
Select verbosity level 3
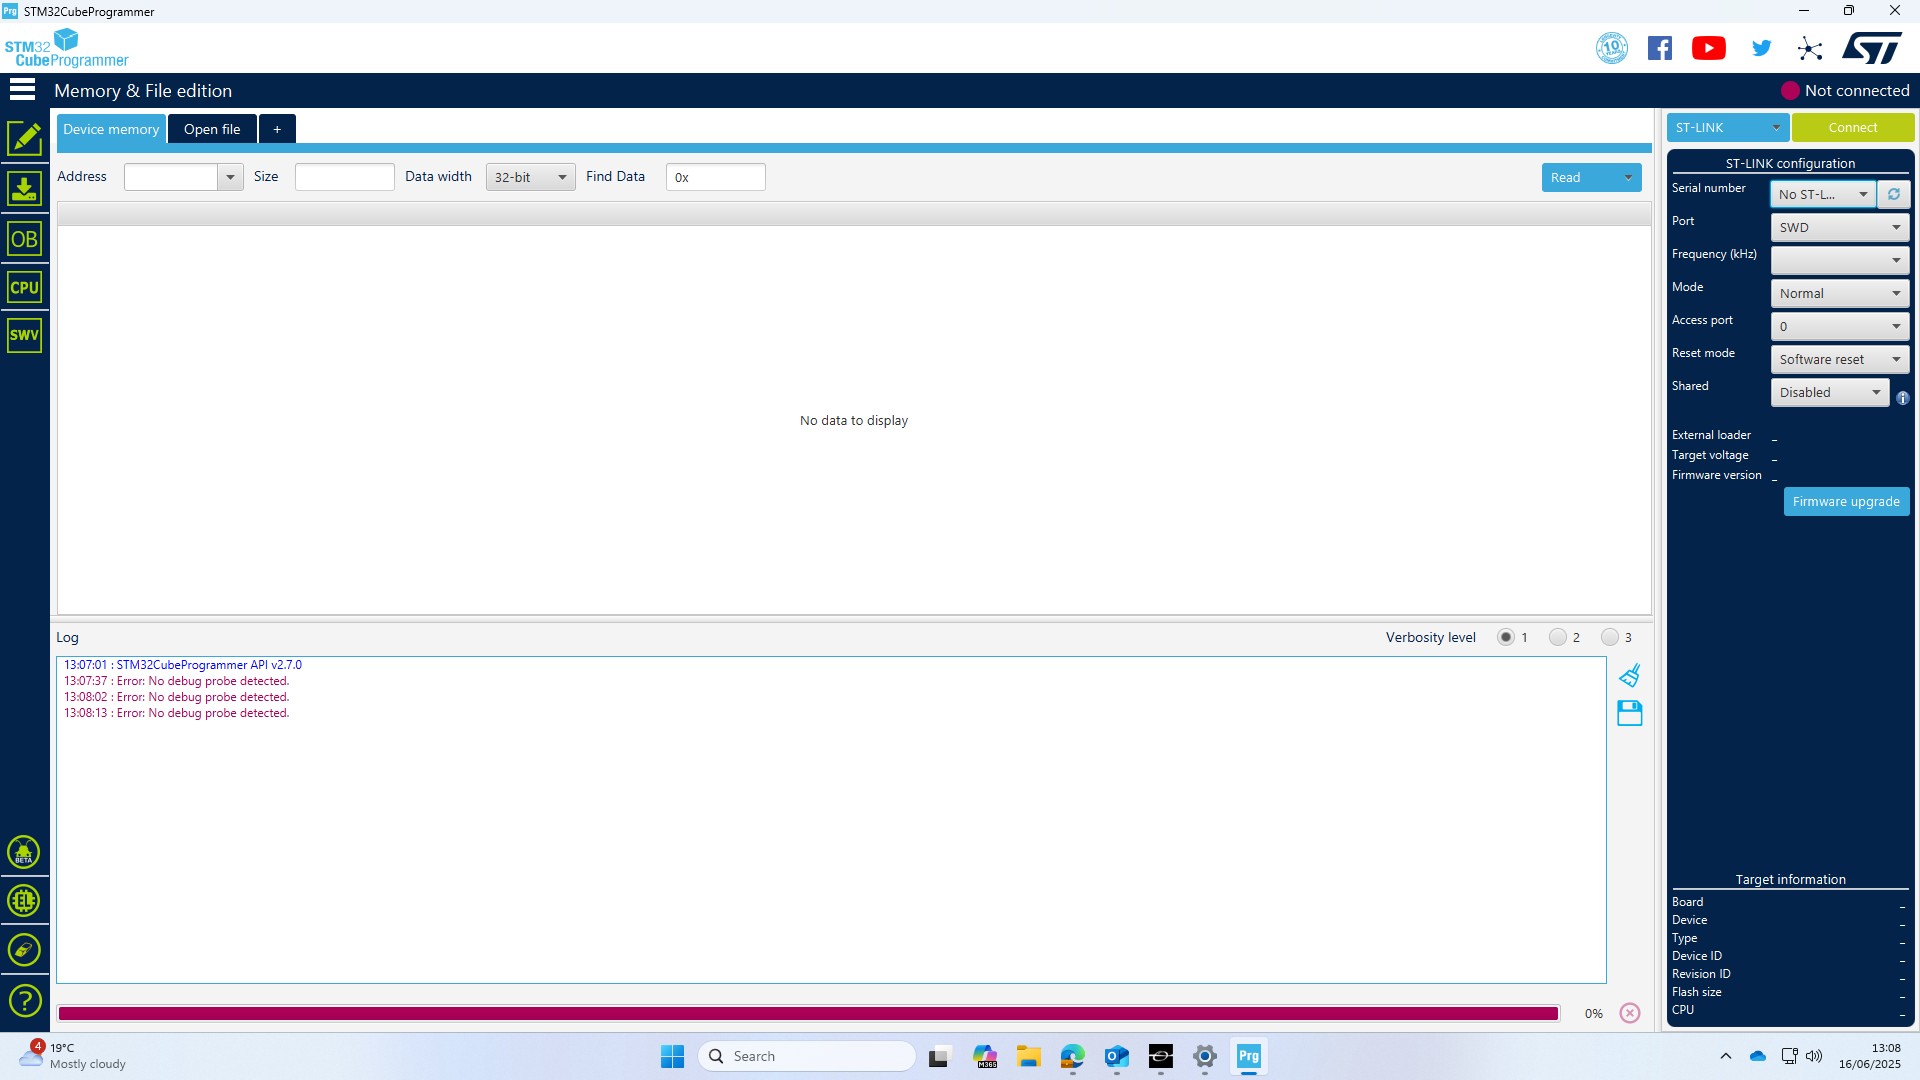(1610, 637)
